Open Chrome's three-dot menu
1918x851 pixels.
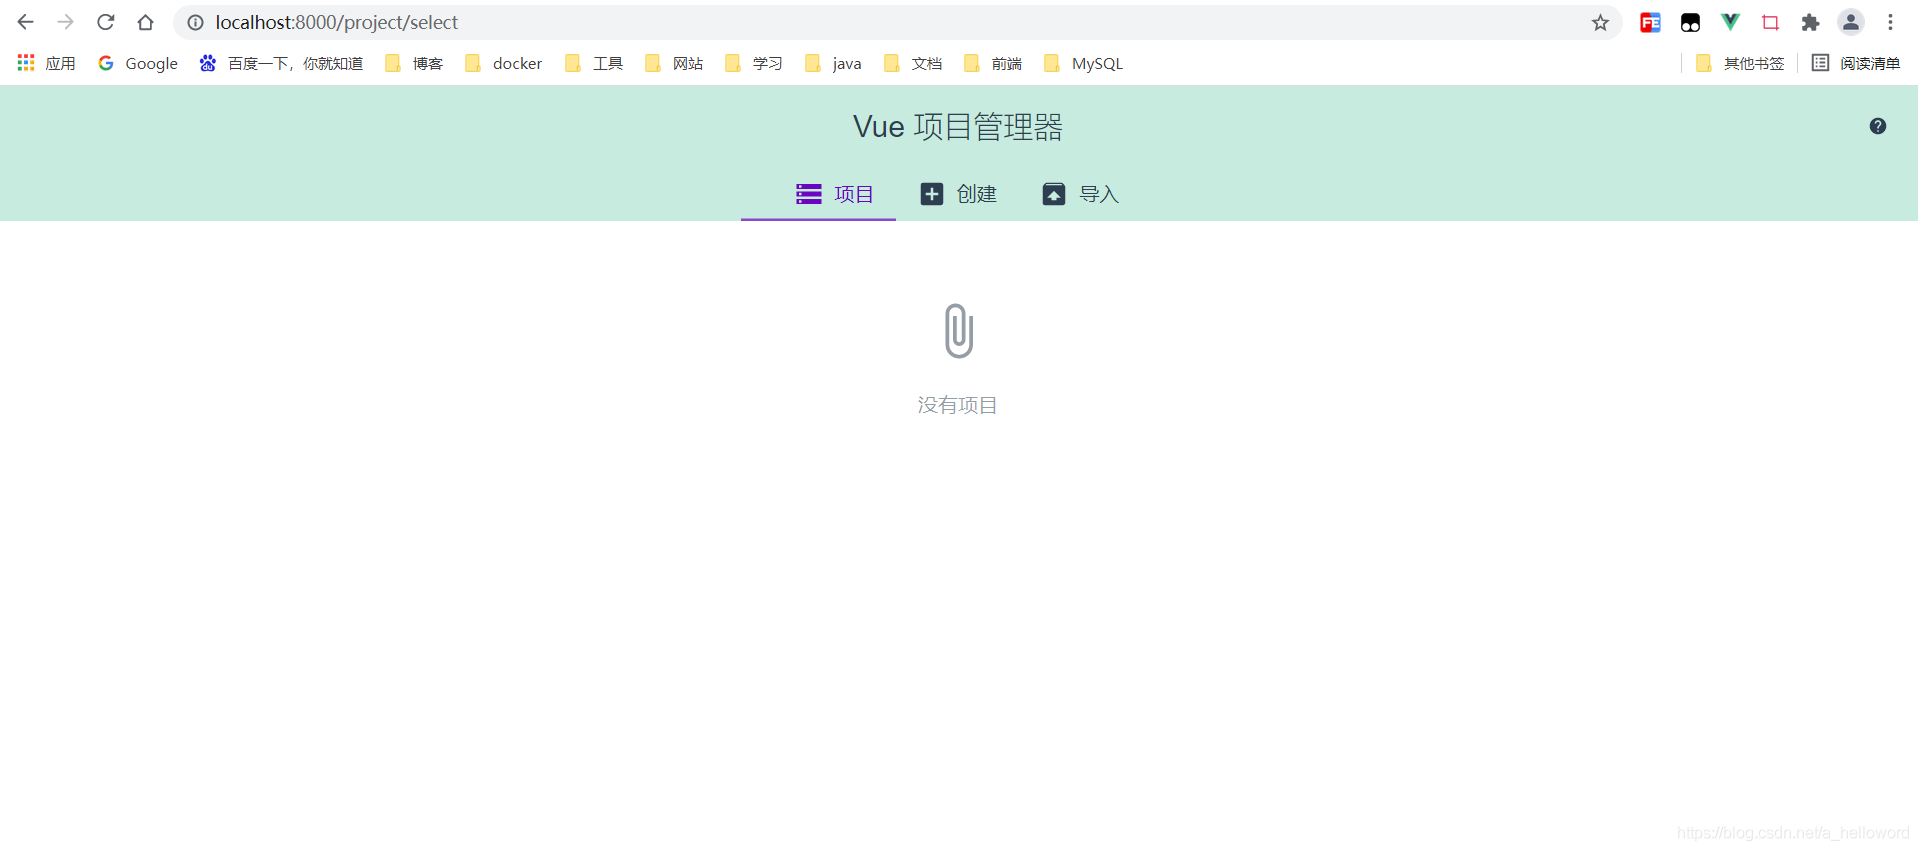(x=1890, y=22)
